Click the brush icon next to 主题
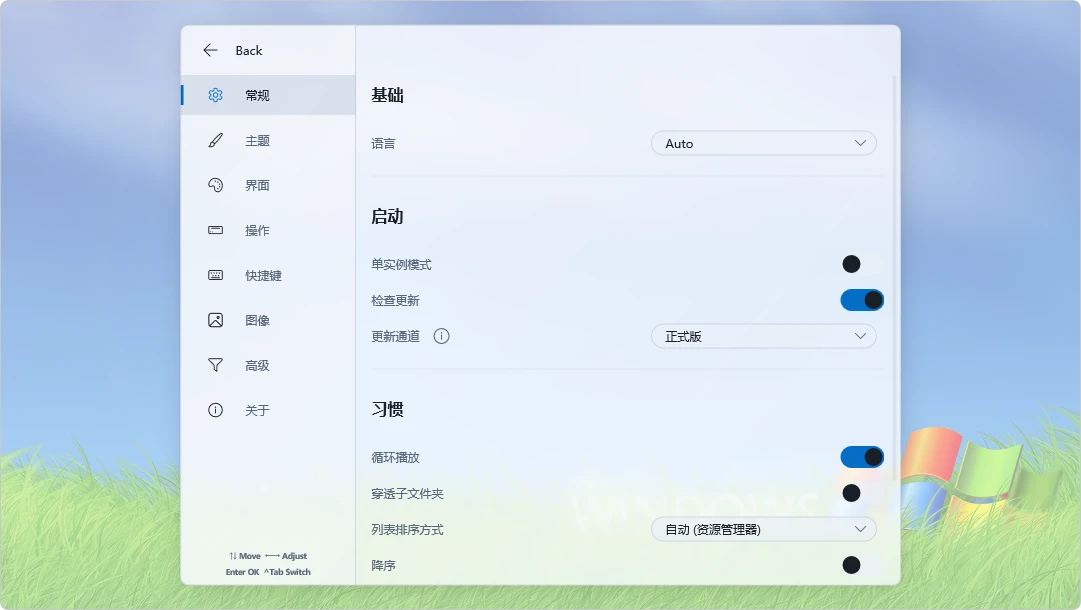1081x610 pixels. coord(215,141)
